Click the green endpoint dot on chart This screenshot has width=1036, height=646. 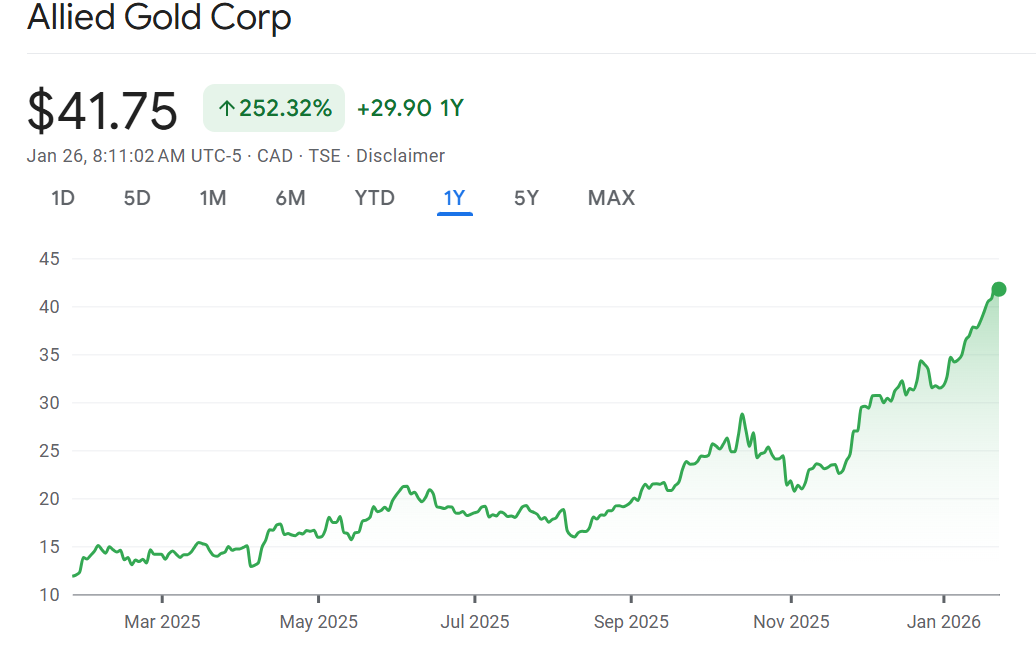(998, 290)
